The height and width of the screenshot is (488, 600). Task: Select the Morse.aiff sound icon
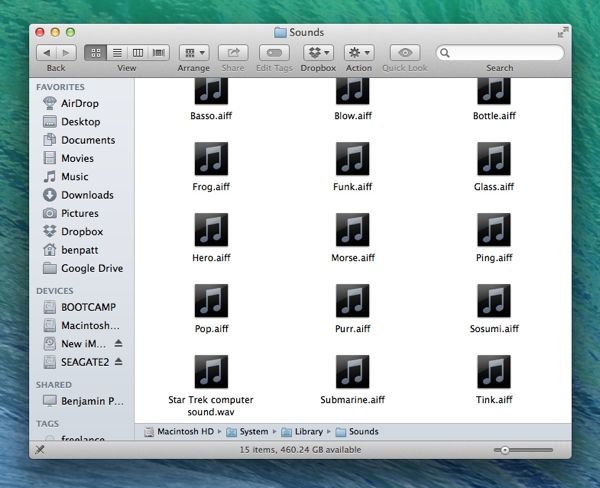point(352,230)
